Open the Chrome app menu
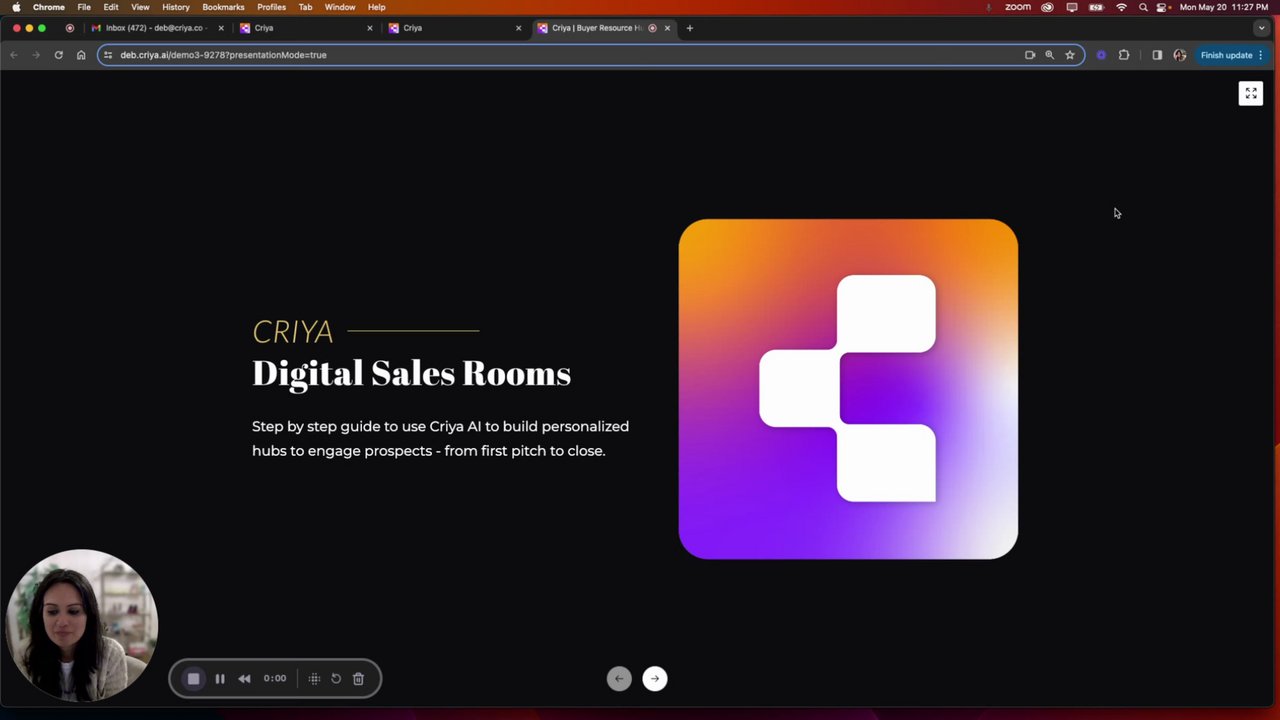Viewport: 1280px width, 720px height. [48, 7]
